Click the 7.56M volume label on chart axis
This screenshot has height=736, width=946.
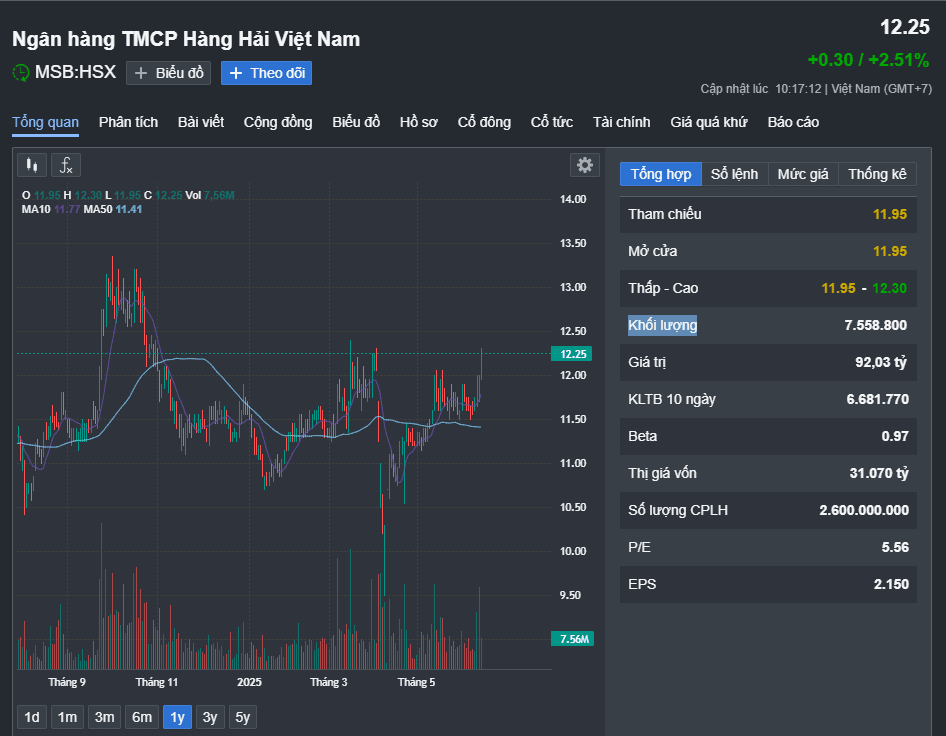[573, 639]
